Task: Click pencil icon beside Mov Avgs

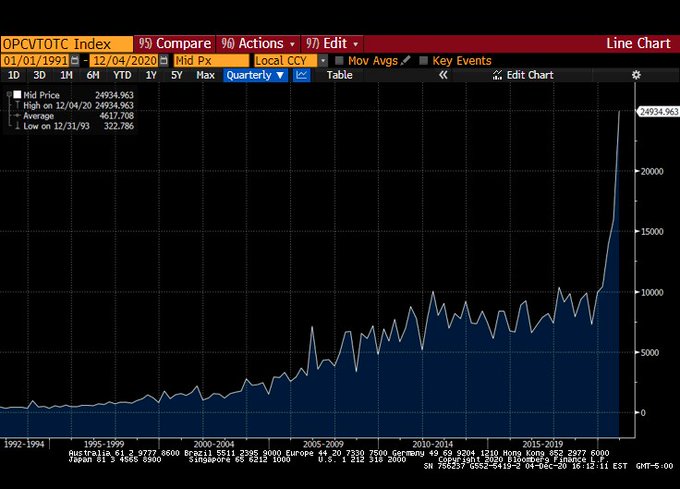Action: (x=405, y=60)
